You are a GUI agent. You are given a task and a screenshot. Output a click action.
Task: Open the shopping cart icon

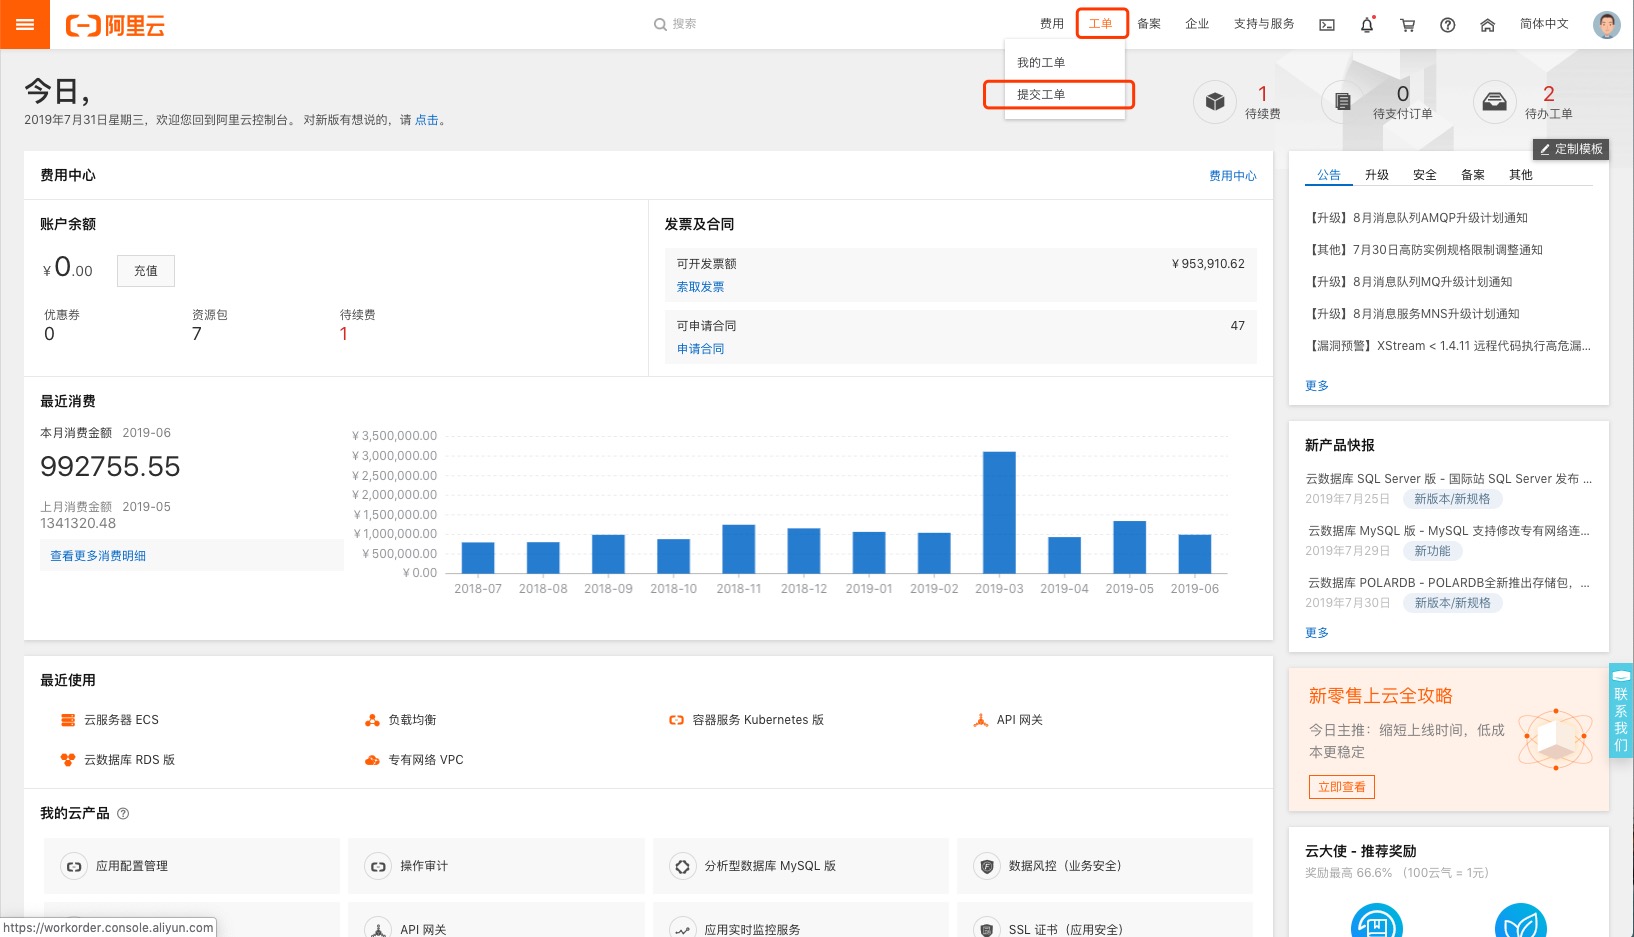coord(1407,25)
